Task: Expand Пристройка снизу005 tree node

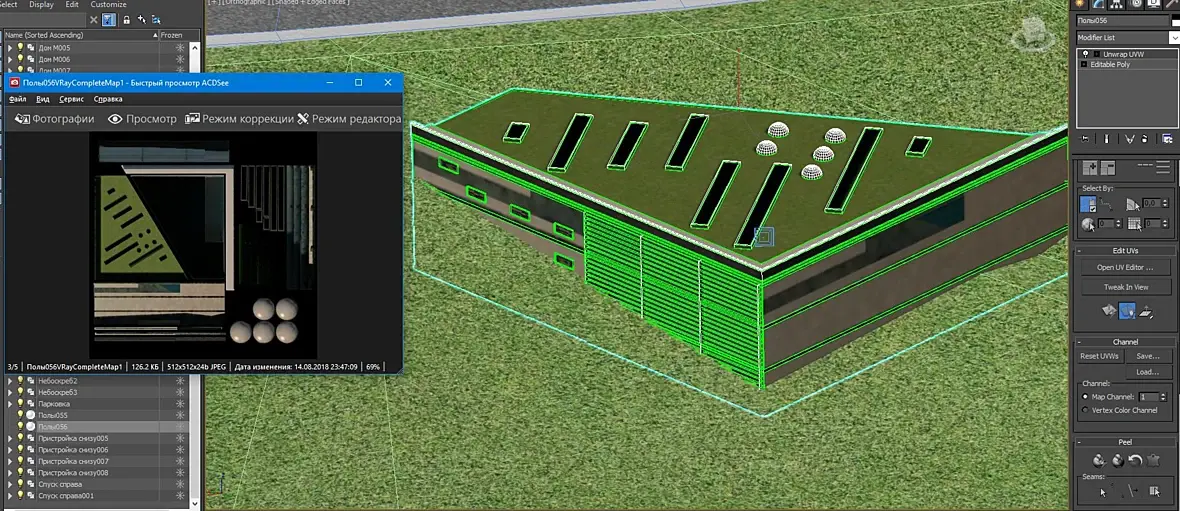Action: tap(10, 438)
